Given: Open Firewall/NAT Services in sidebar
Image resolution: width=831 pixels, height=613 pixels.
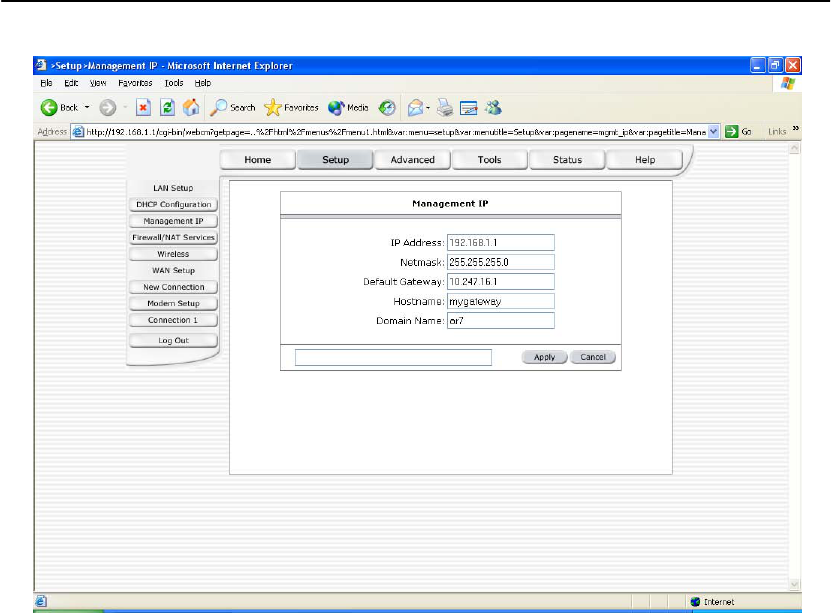Looking at the screenshot, I should [173, 237].
